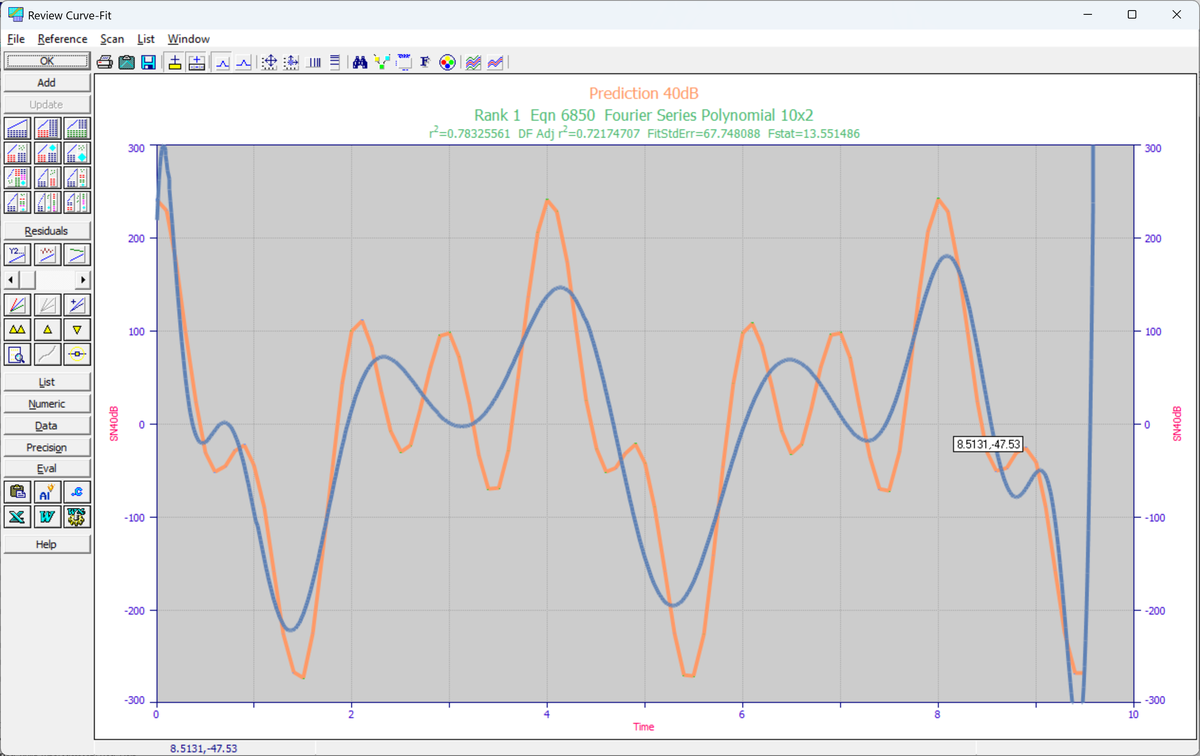Image resolution: width=1200 pixels, height=756 pixels.
Task: Click the downward yellow triangle icon
Action: click(x=77, y=329)
